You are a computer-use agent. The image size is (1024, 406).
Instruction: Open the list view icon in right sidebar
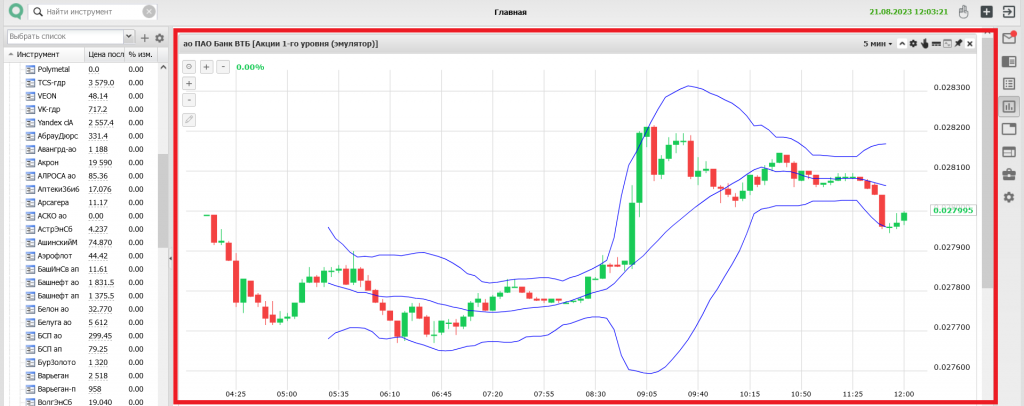[1009, 84]
